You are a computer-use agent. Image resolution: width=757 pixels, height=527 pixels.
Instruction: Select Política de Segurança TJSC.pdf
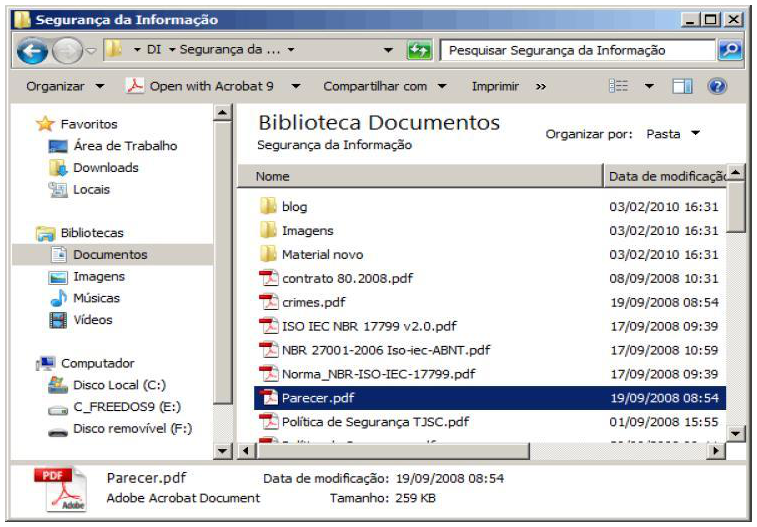364,422
